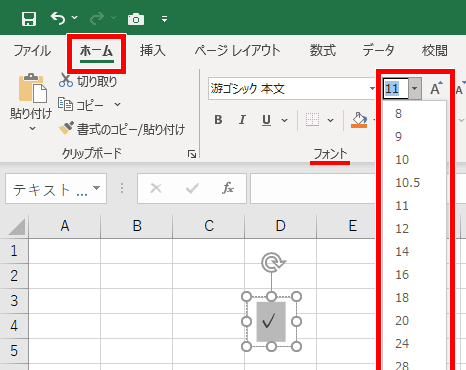Screen dimensions: 466x370
Task: Click the camera icon in the quick access toolbar
Action: 136,19
